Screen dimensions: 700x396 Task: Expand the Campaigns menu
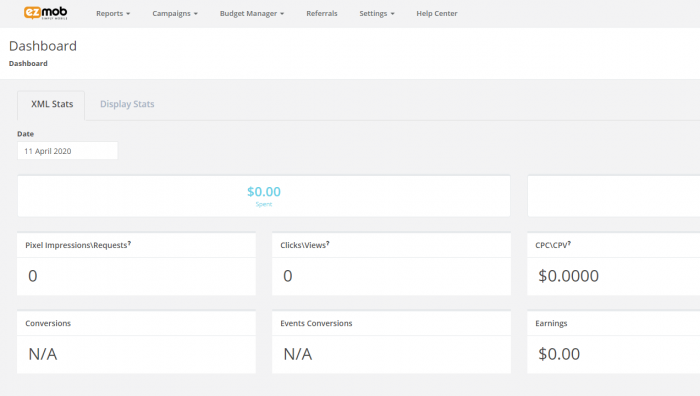[175, 13]
